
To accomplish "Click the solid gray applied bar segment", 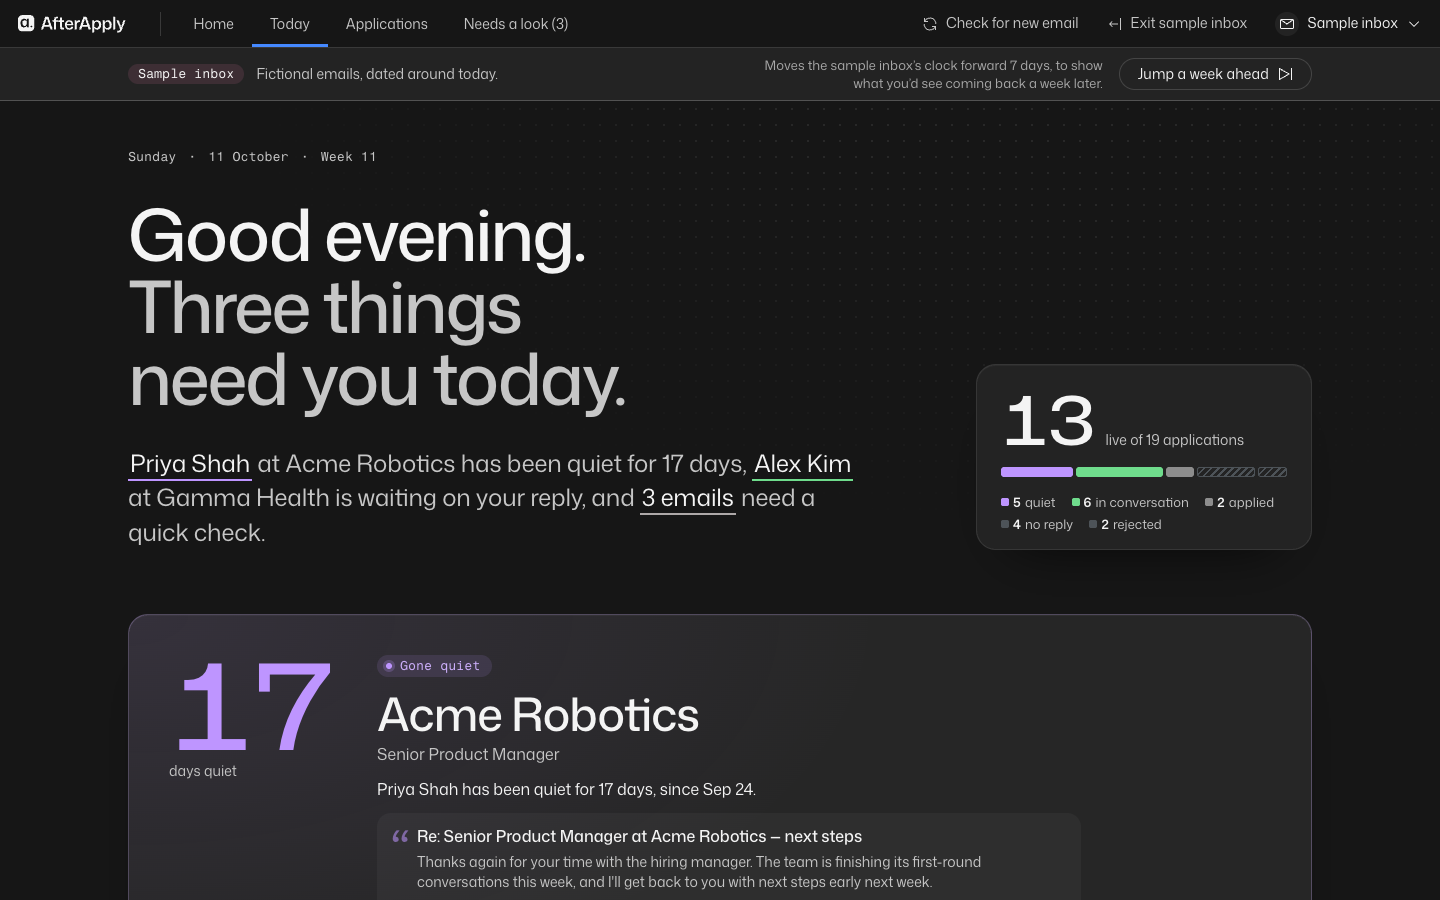I will [1180, 472].
